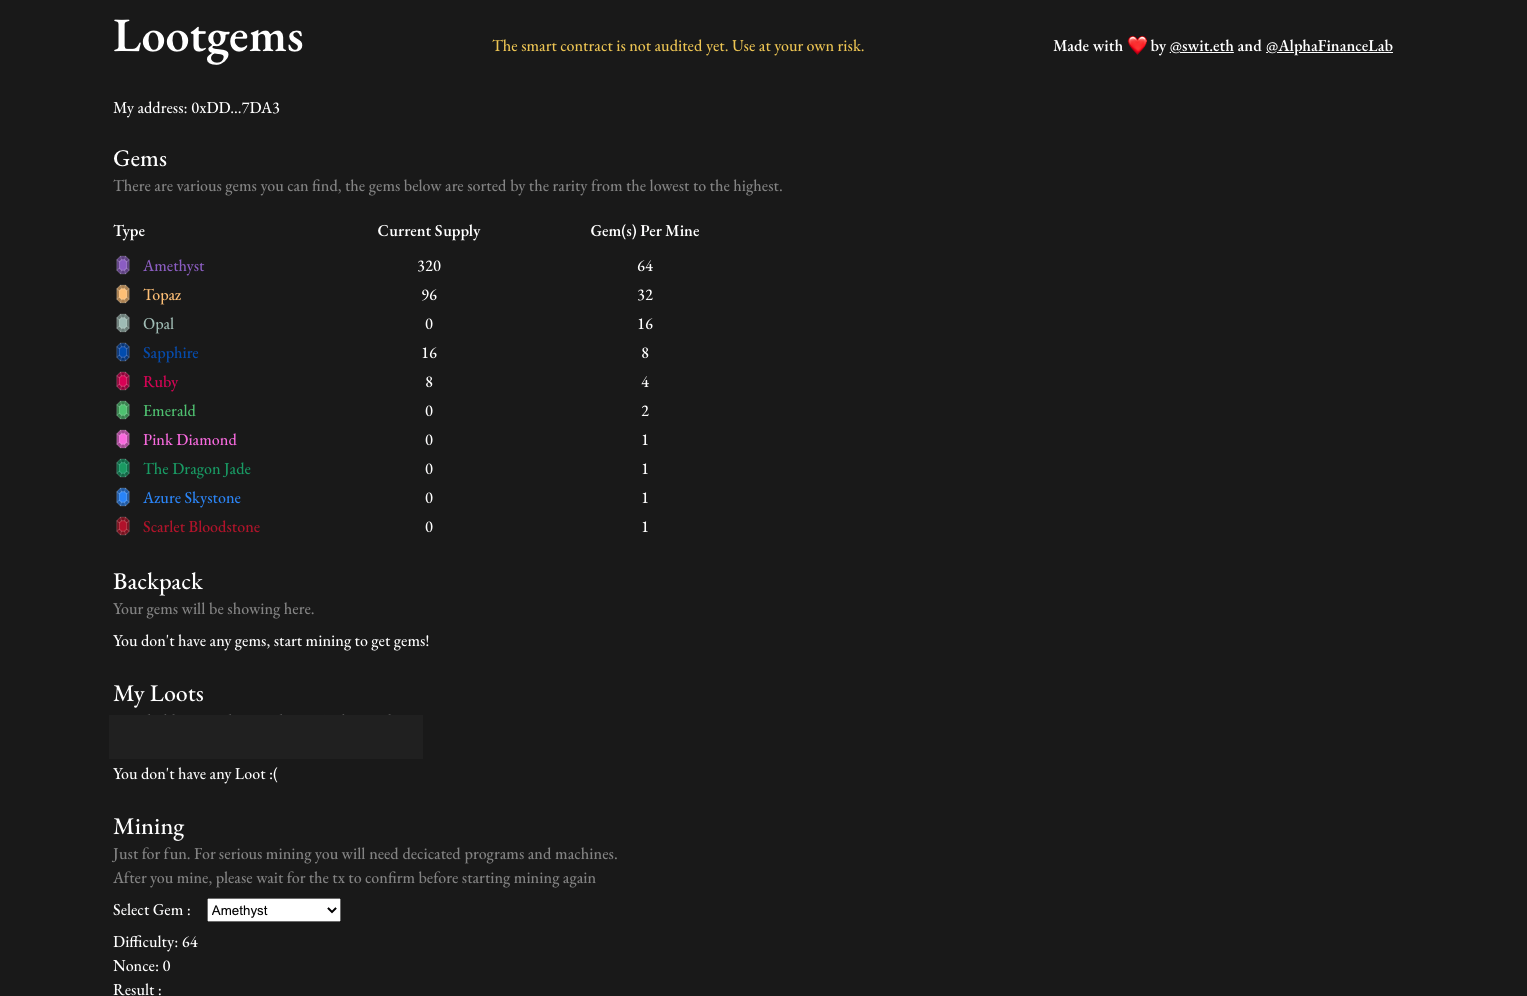Click the Mining section heading
This screenshot has height=996, width=1527.
pyautogui.click(x=149, y=827)
